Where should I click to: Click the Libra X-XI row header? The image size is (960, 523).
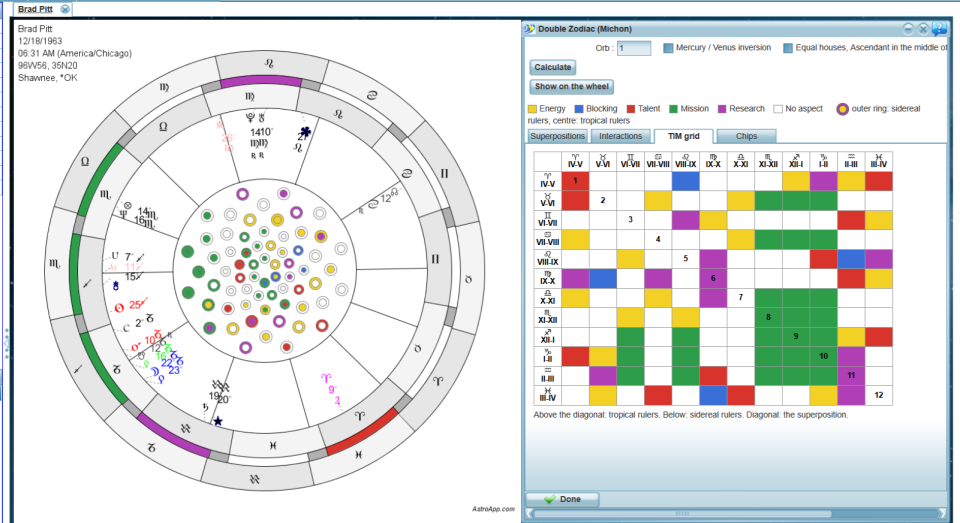547,298
